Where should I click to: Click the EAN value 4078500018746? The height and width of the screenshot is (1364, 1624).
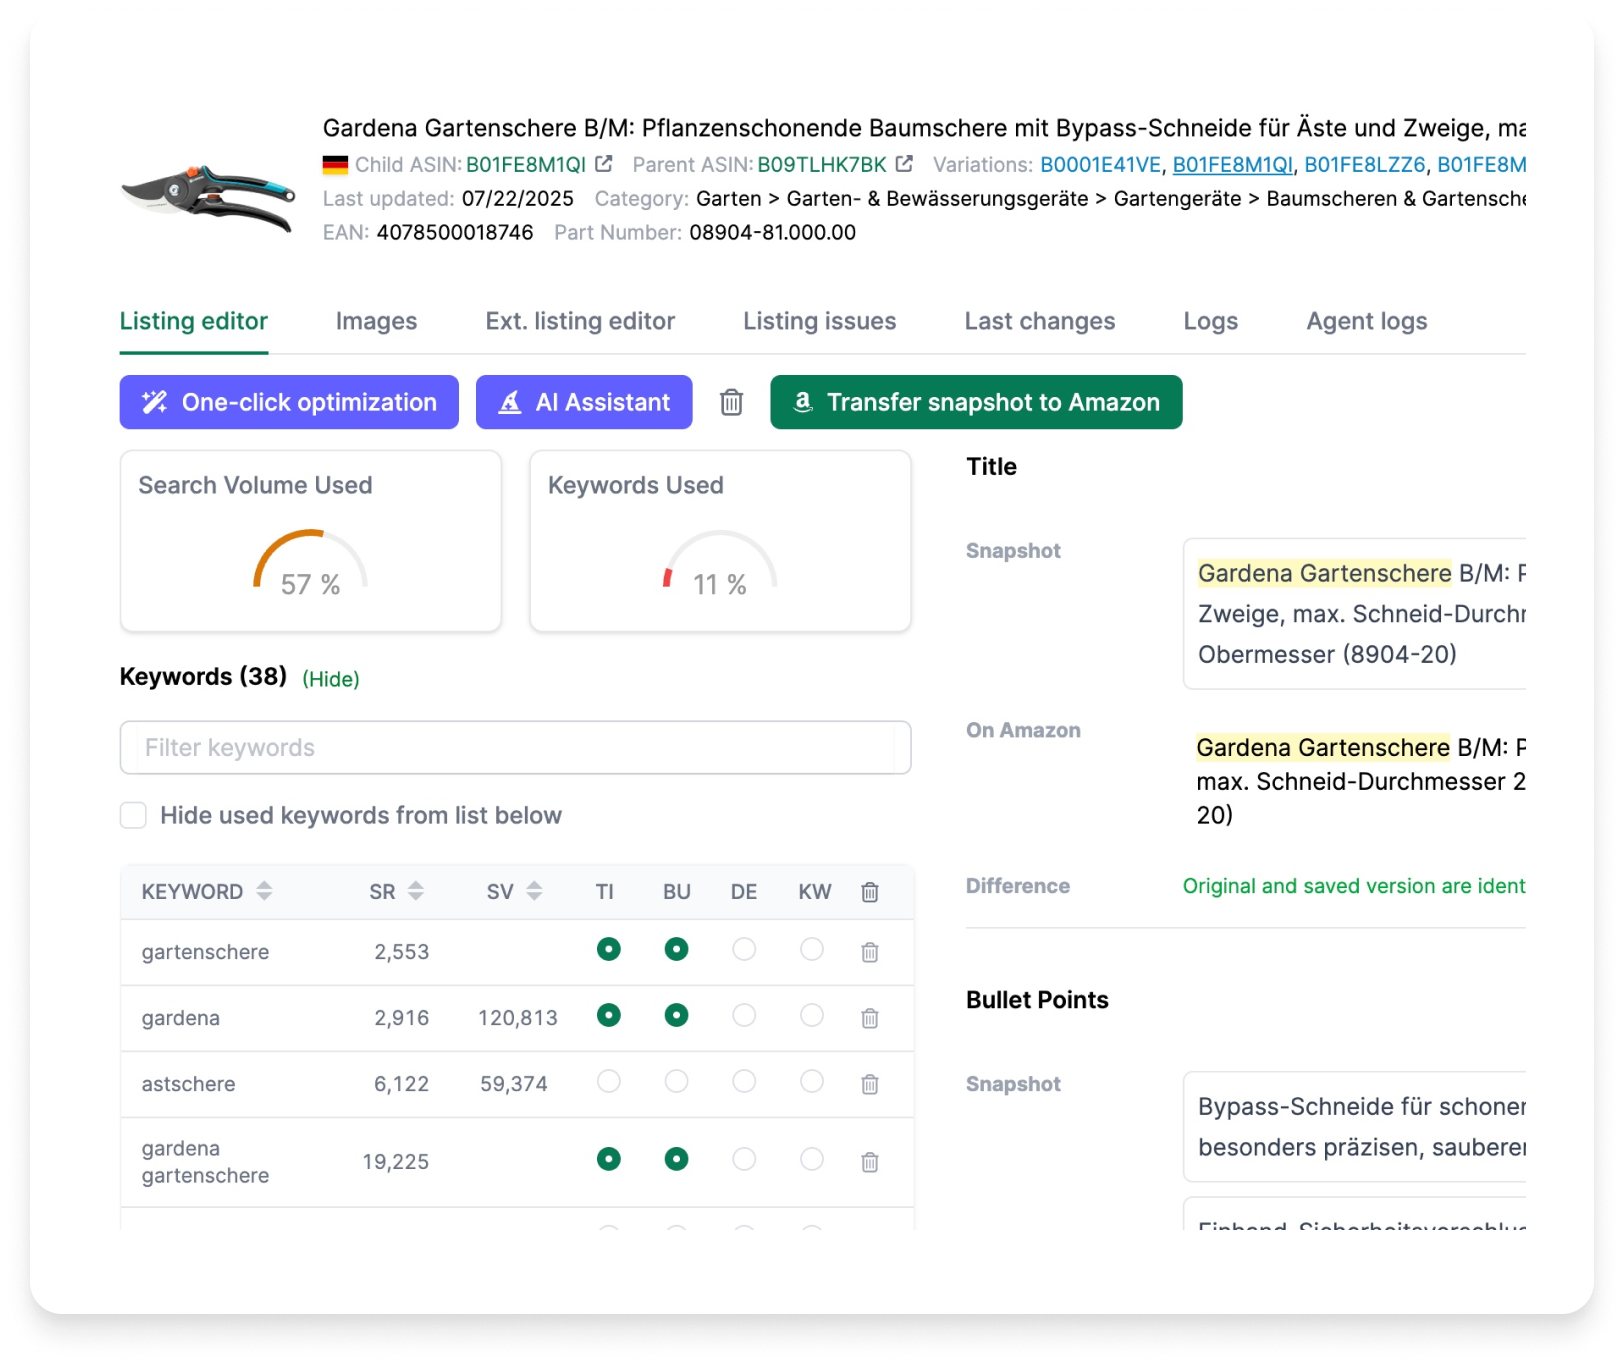(x=455, y=232)
